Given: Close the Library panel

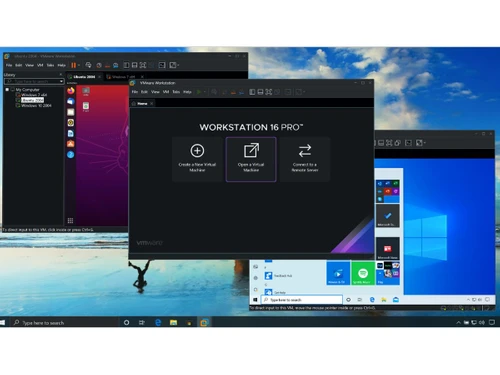Looking at the screenshot, I should pyautogui.click(x=61, y=74).
